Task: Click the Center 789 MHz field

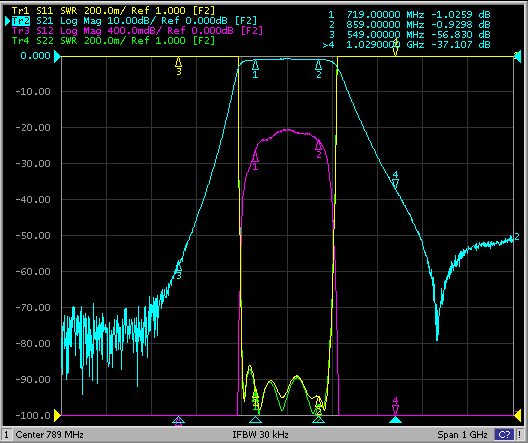Action: click(x=50, y=435)
